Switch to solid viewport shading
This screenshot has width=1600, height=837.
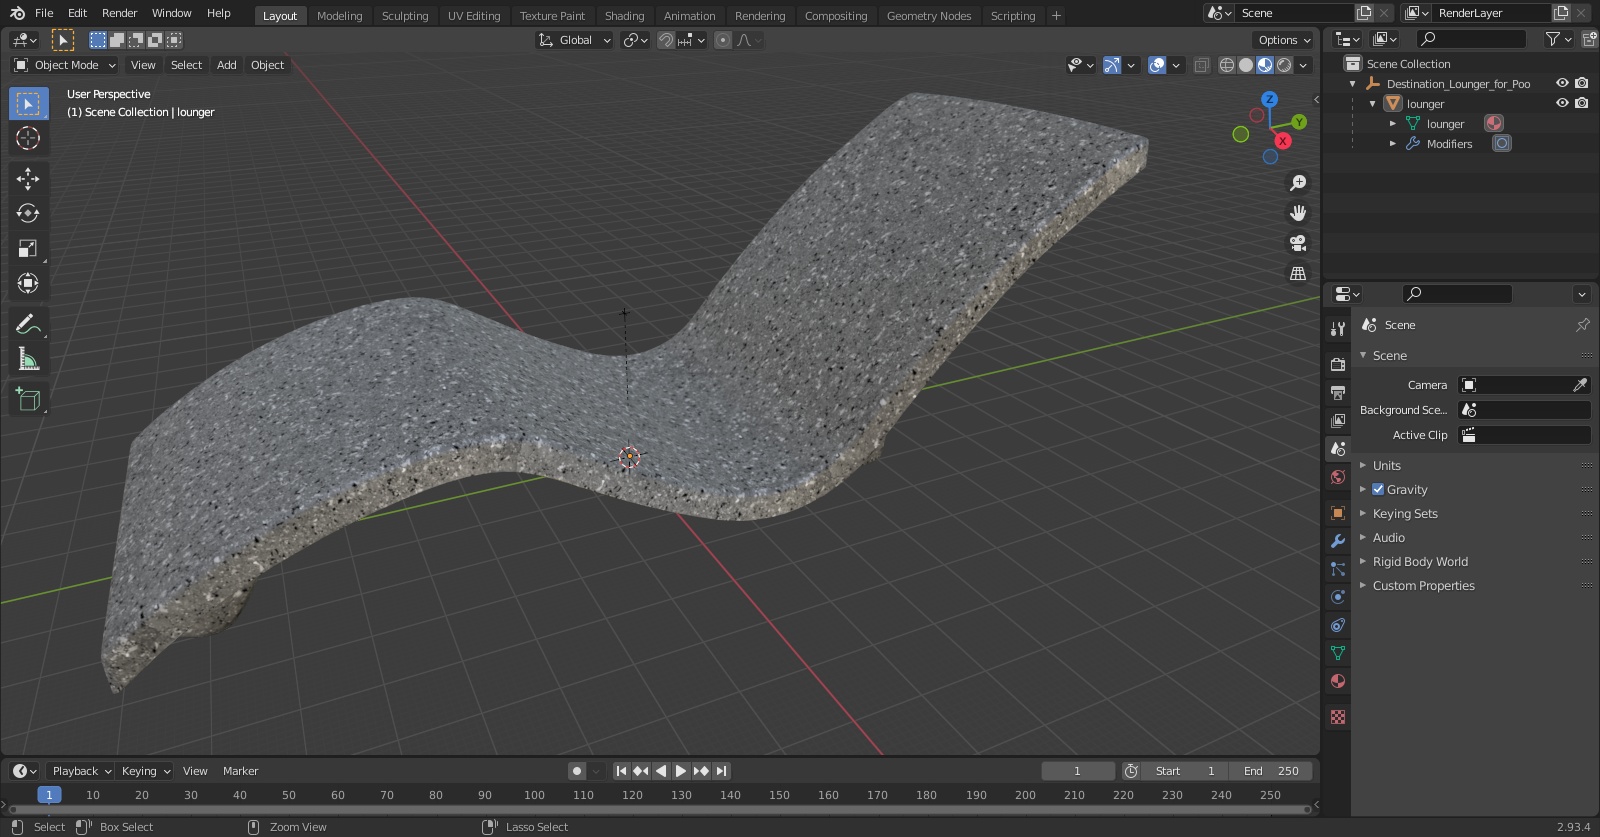pyautogui.click(x=1246, y=65)
